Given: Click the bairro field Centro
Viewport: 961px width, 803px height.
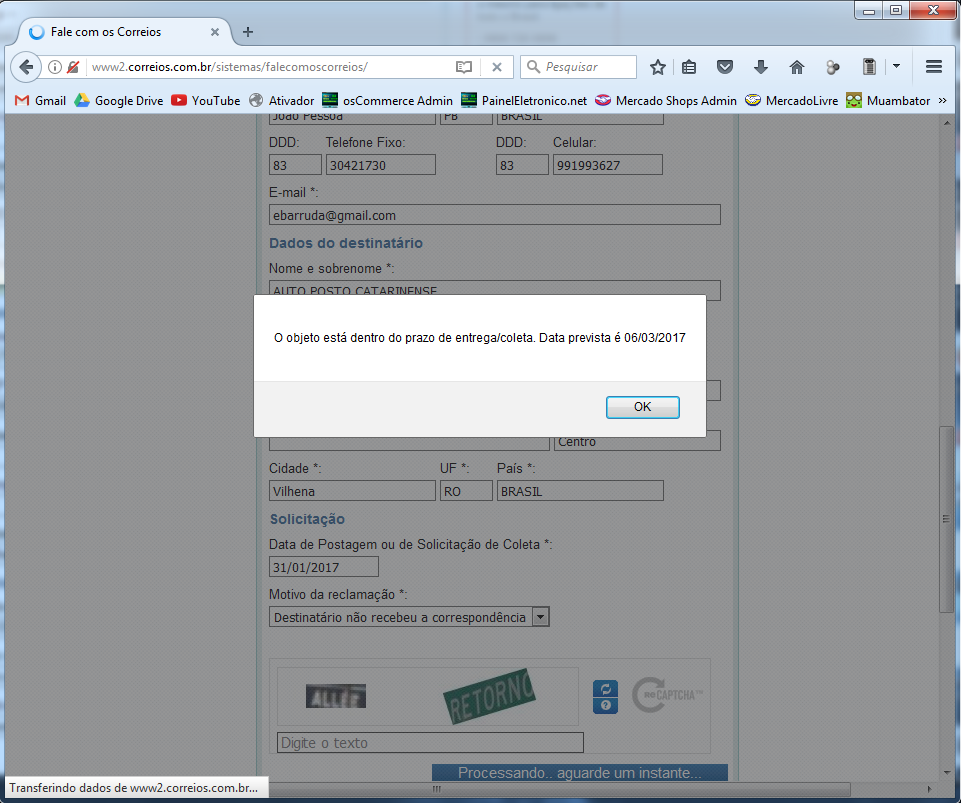Looking at the screenshot, I should [637, 441].
